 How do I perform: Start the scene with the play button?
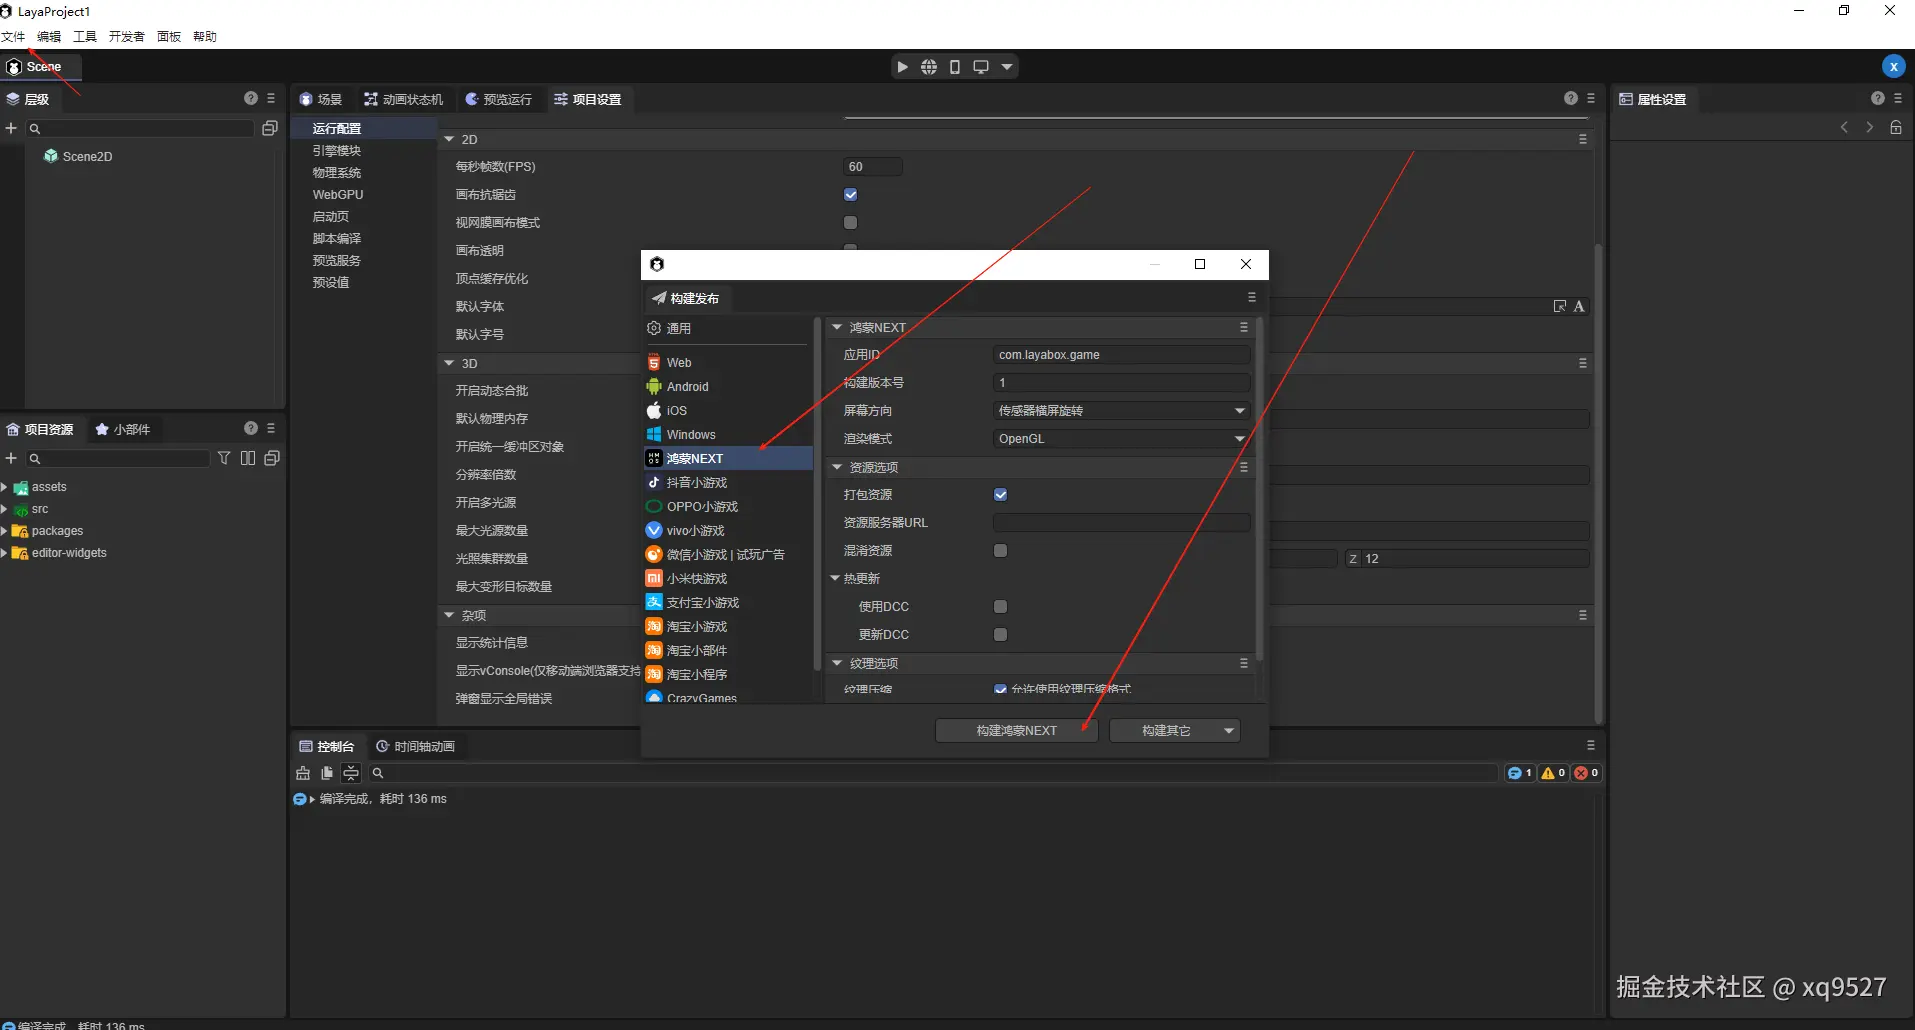[903, 67]
